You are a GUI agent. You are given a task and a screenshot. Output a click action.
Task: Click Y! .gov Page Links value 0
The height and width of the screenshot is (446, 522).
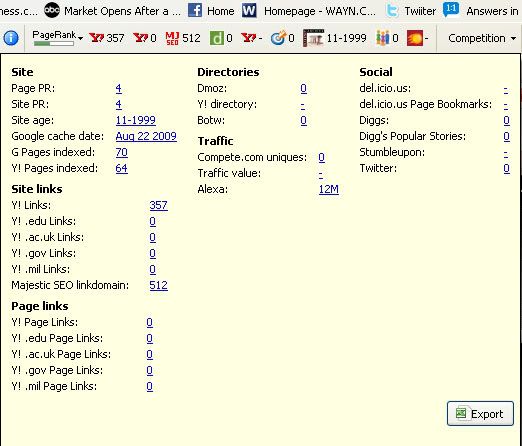[150, 370]
